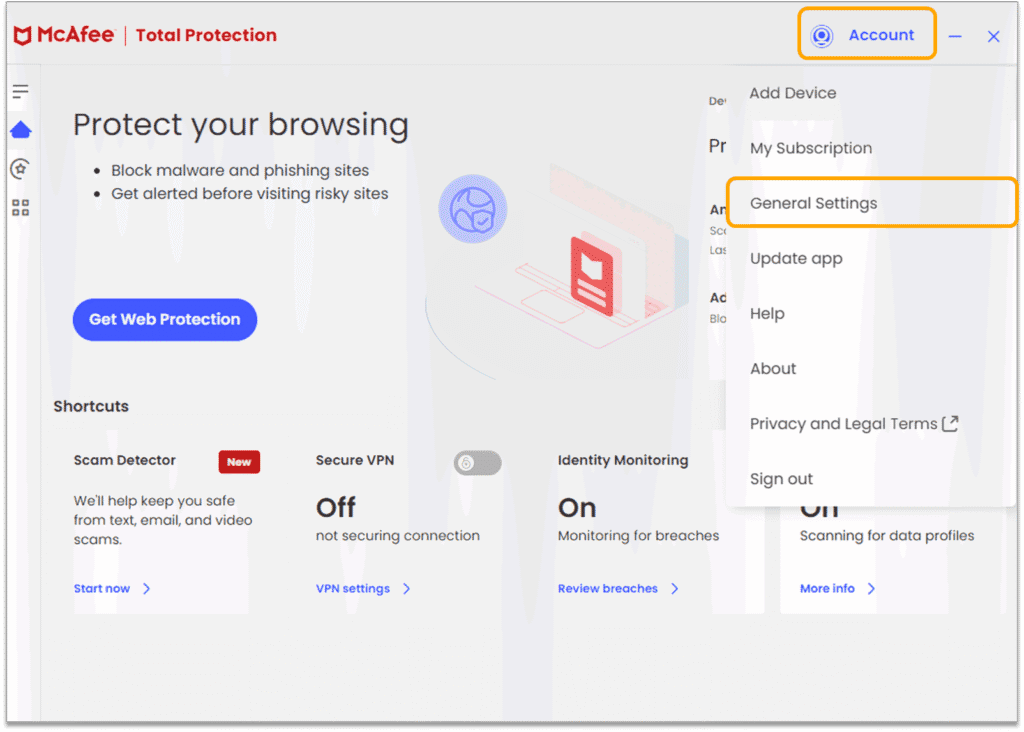Click Update app in the dropdown menu

[x=796, y=258]
